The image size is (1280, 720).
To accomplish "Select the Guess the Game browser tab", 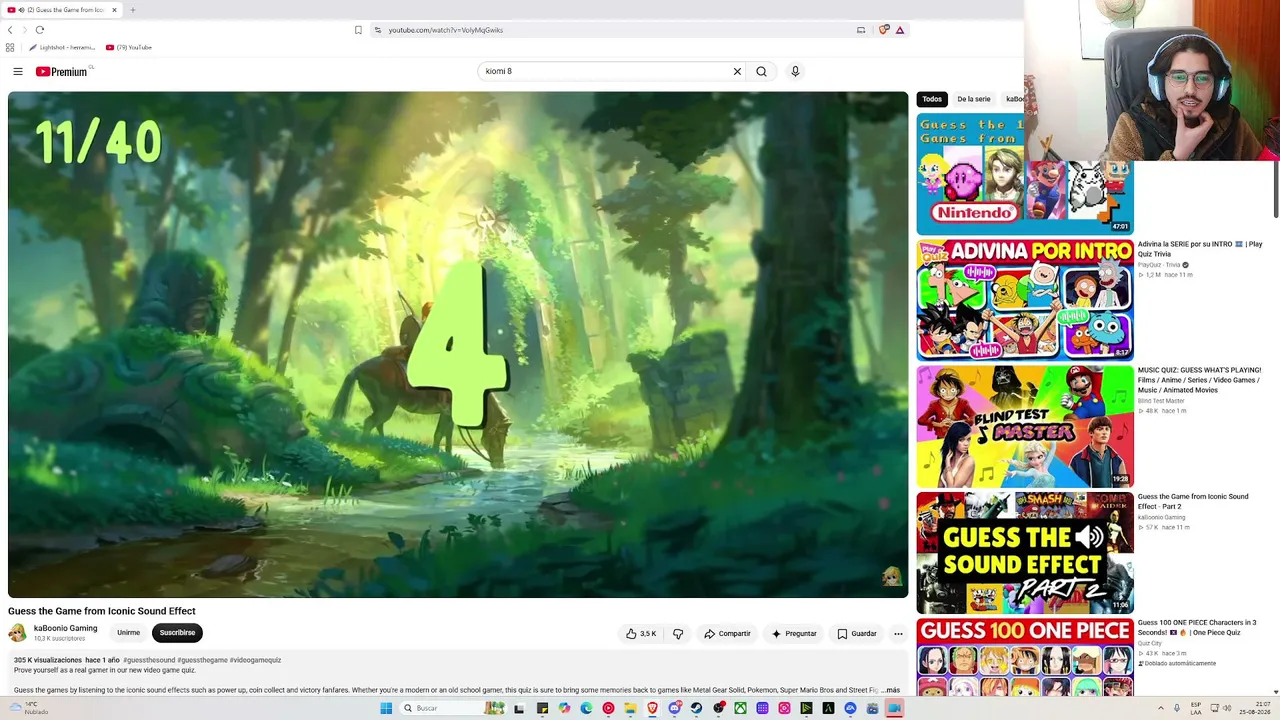I will 62,10.
